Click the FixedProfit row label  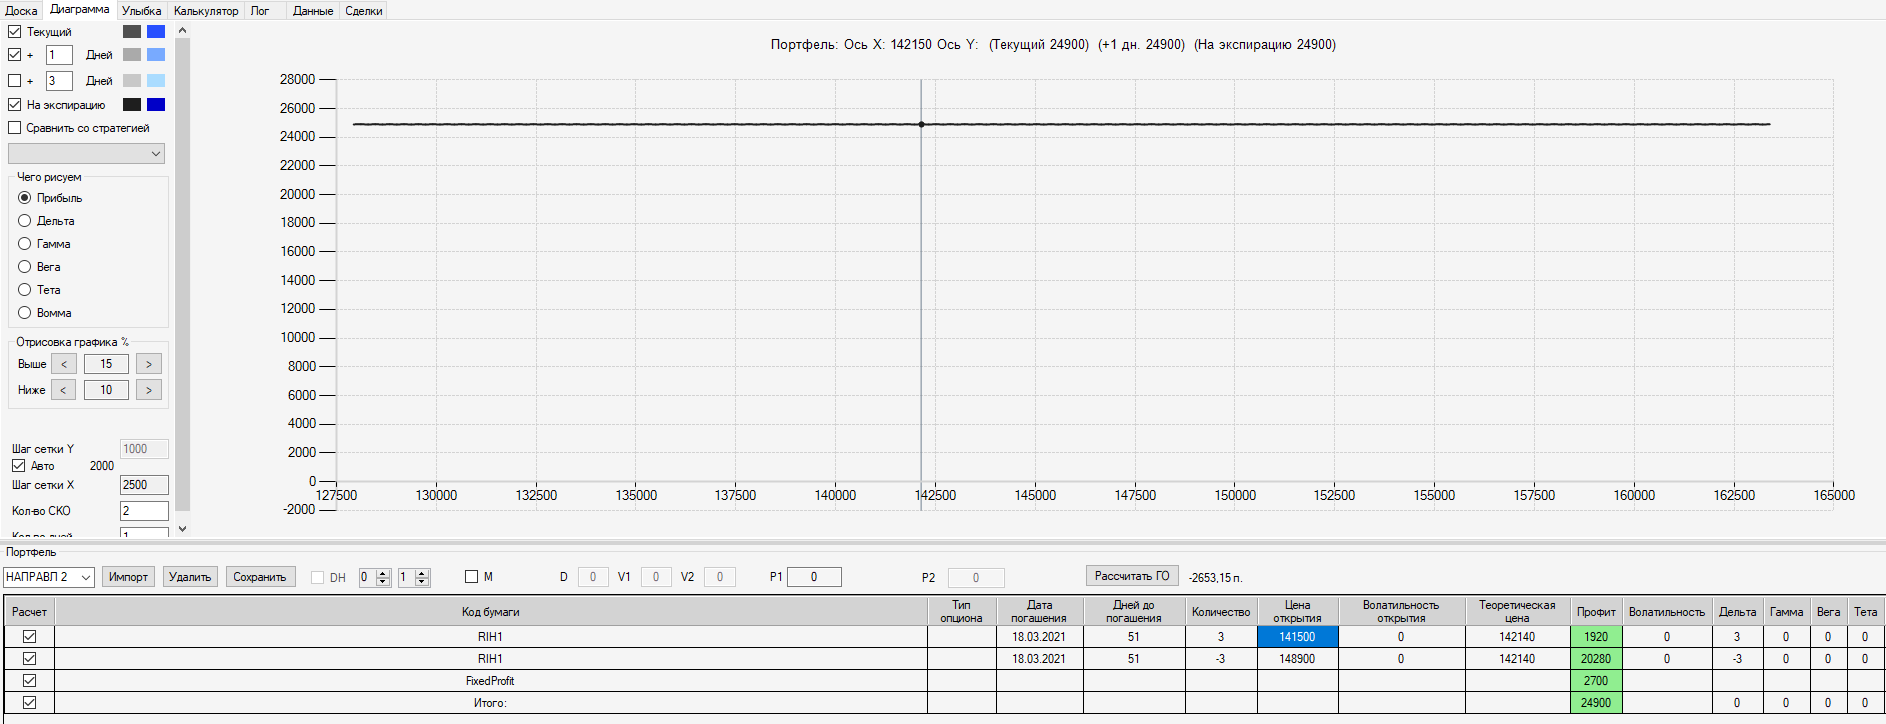(x=490, y=681)
